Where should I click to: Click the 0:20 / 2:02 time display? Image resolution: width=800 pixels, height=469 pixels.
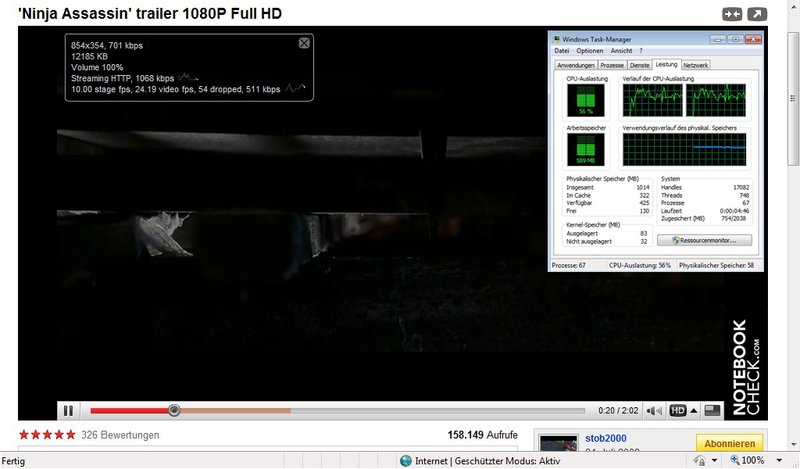[x=618, y=411]
